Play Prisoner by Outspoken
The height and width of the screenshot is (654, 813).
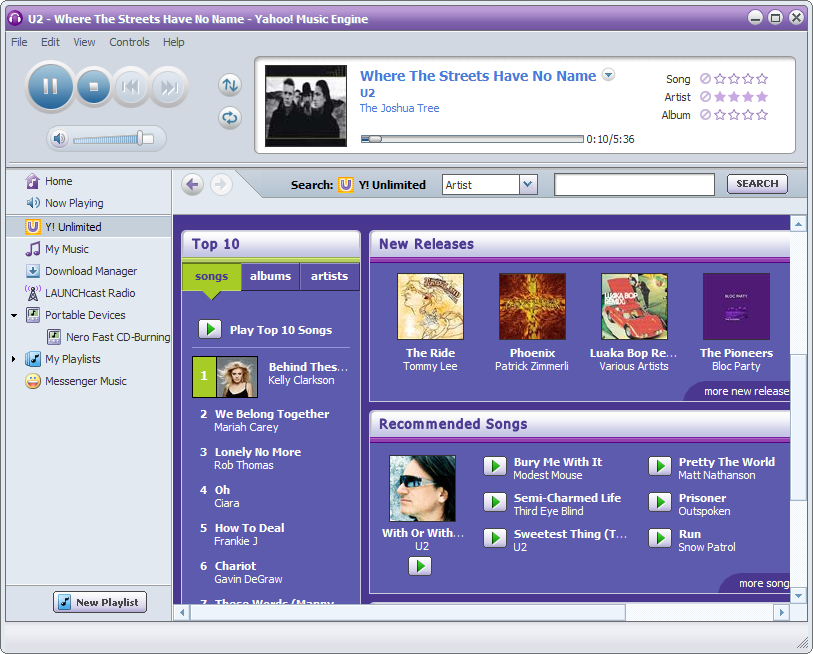pyautogui.click(x=660, y=502)
